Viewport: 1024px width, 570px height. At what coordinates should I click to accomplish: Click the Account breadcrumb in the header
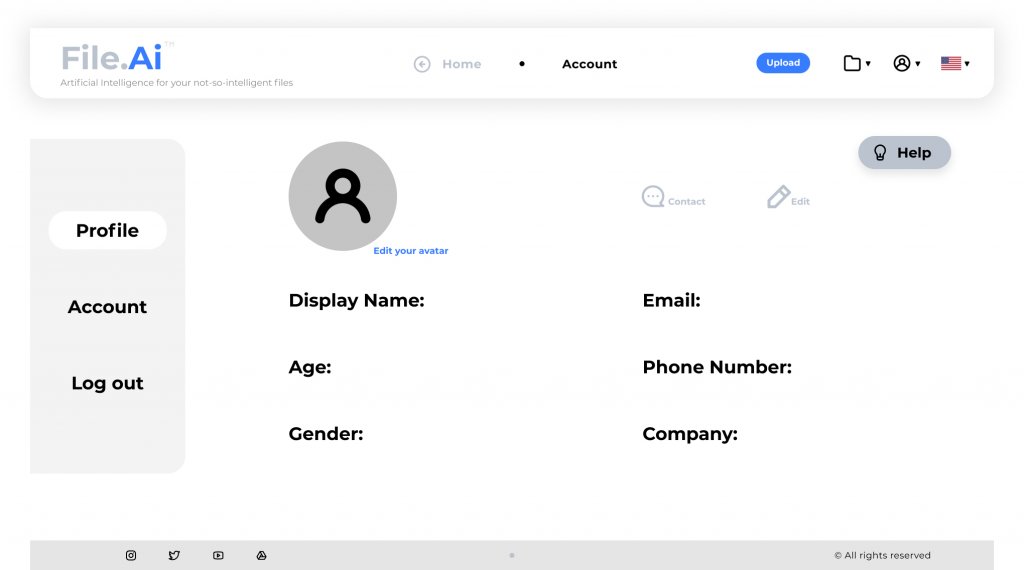pyautogui.click(x=589, y=64)
